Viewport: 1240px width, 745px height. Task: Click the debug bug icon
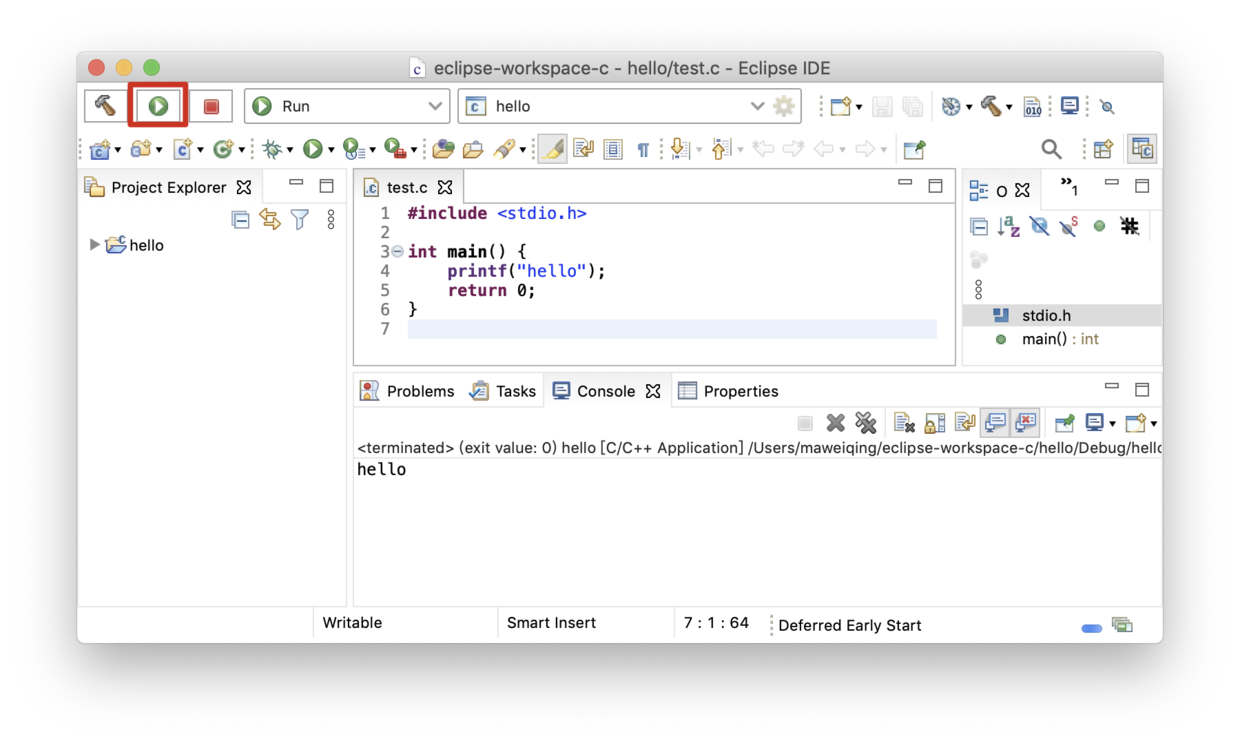point(272,149)
